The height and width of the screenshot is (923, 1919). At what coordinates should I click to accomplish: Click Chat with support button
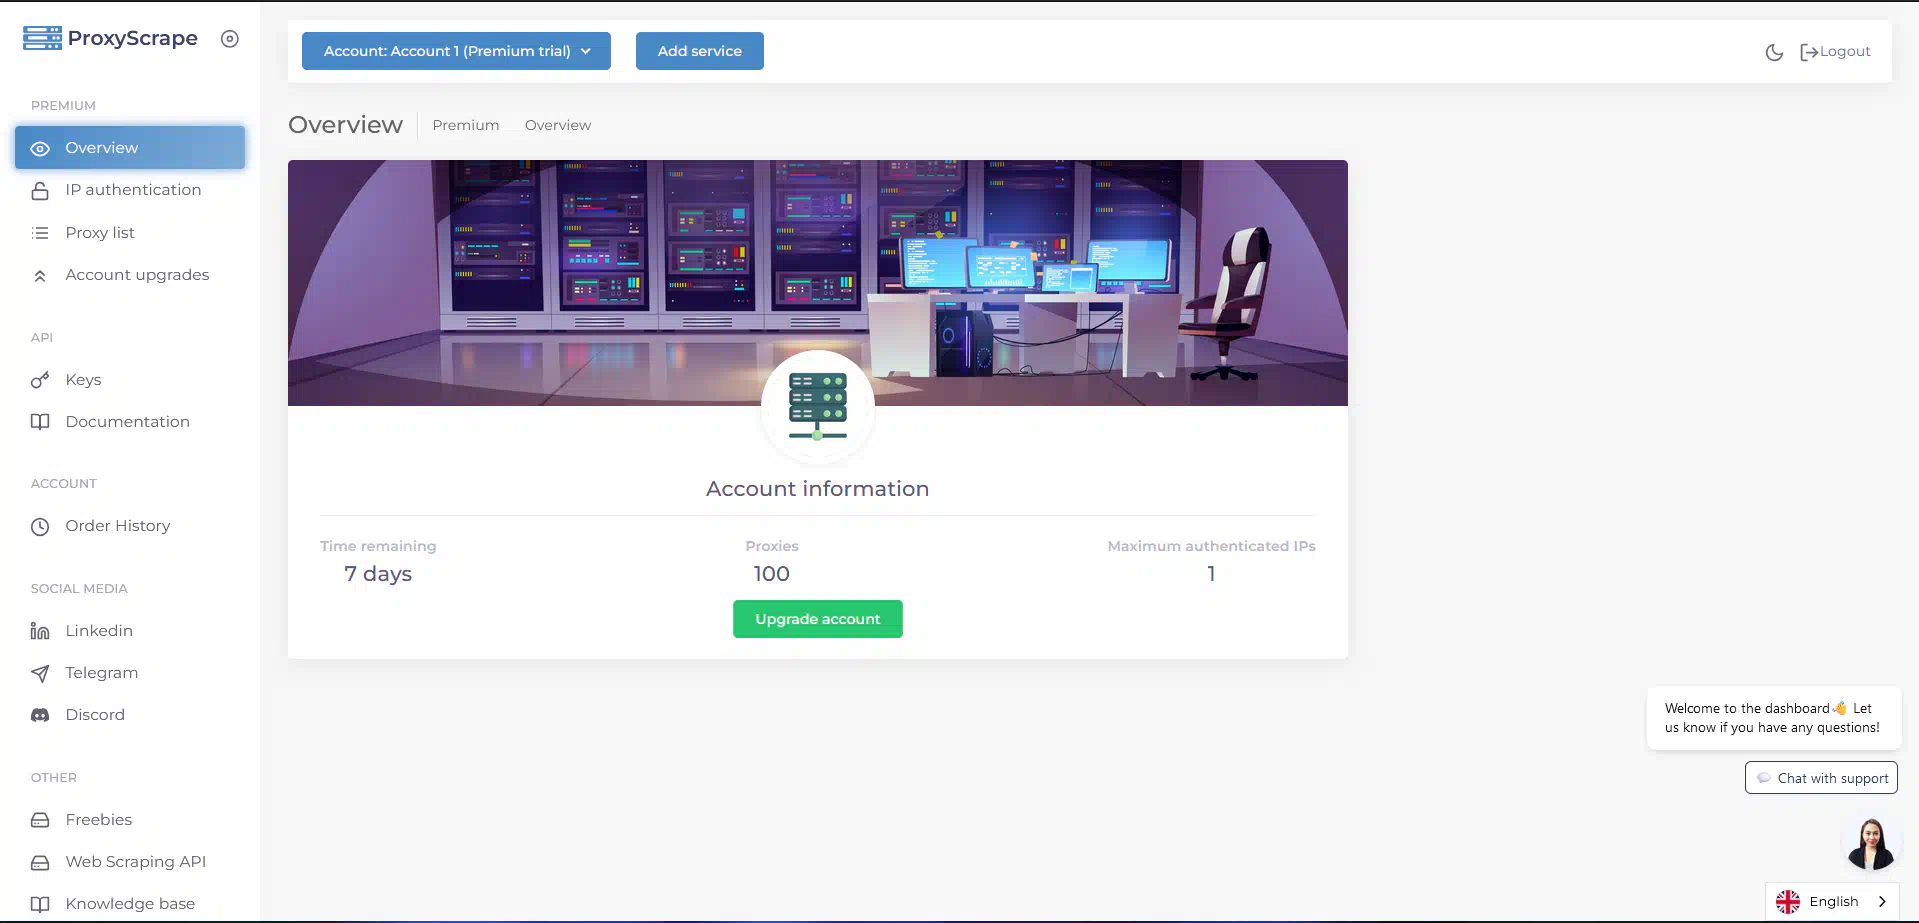coord(1821,778)
